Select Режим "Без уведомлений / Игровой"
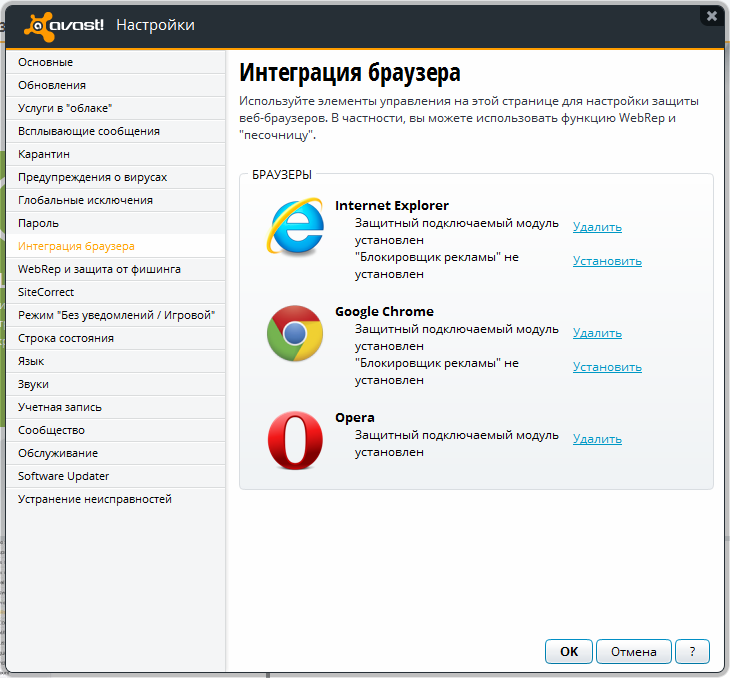This screenshot has width=730, height=678. point(116,315)
